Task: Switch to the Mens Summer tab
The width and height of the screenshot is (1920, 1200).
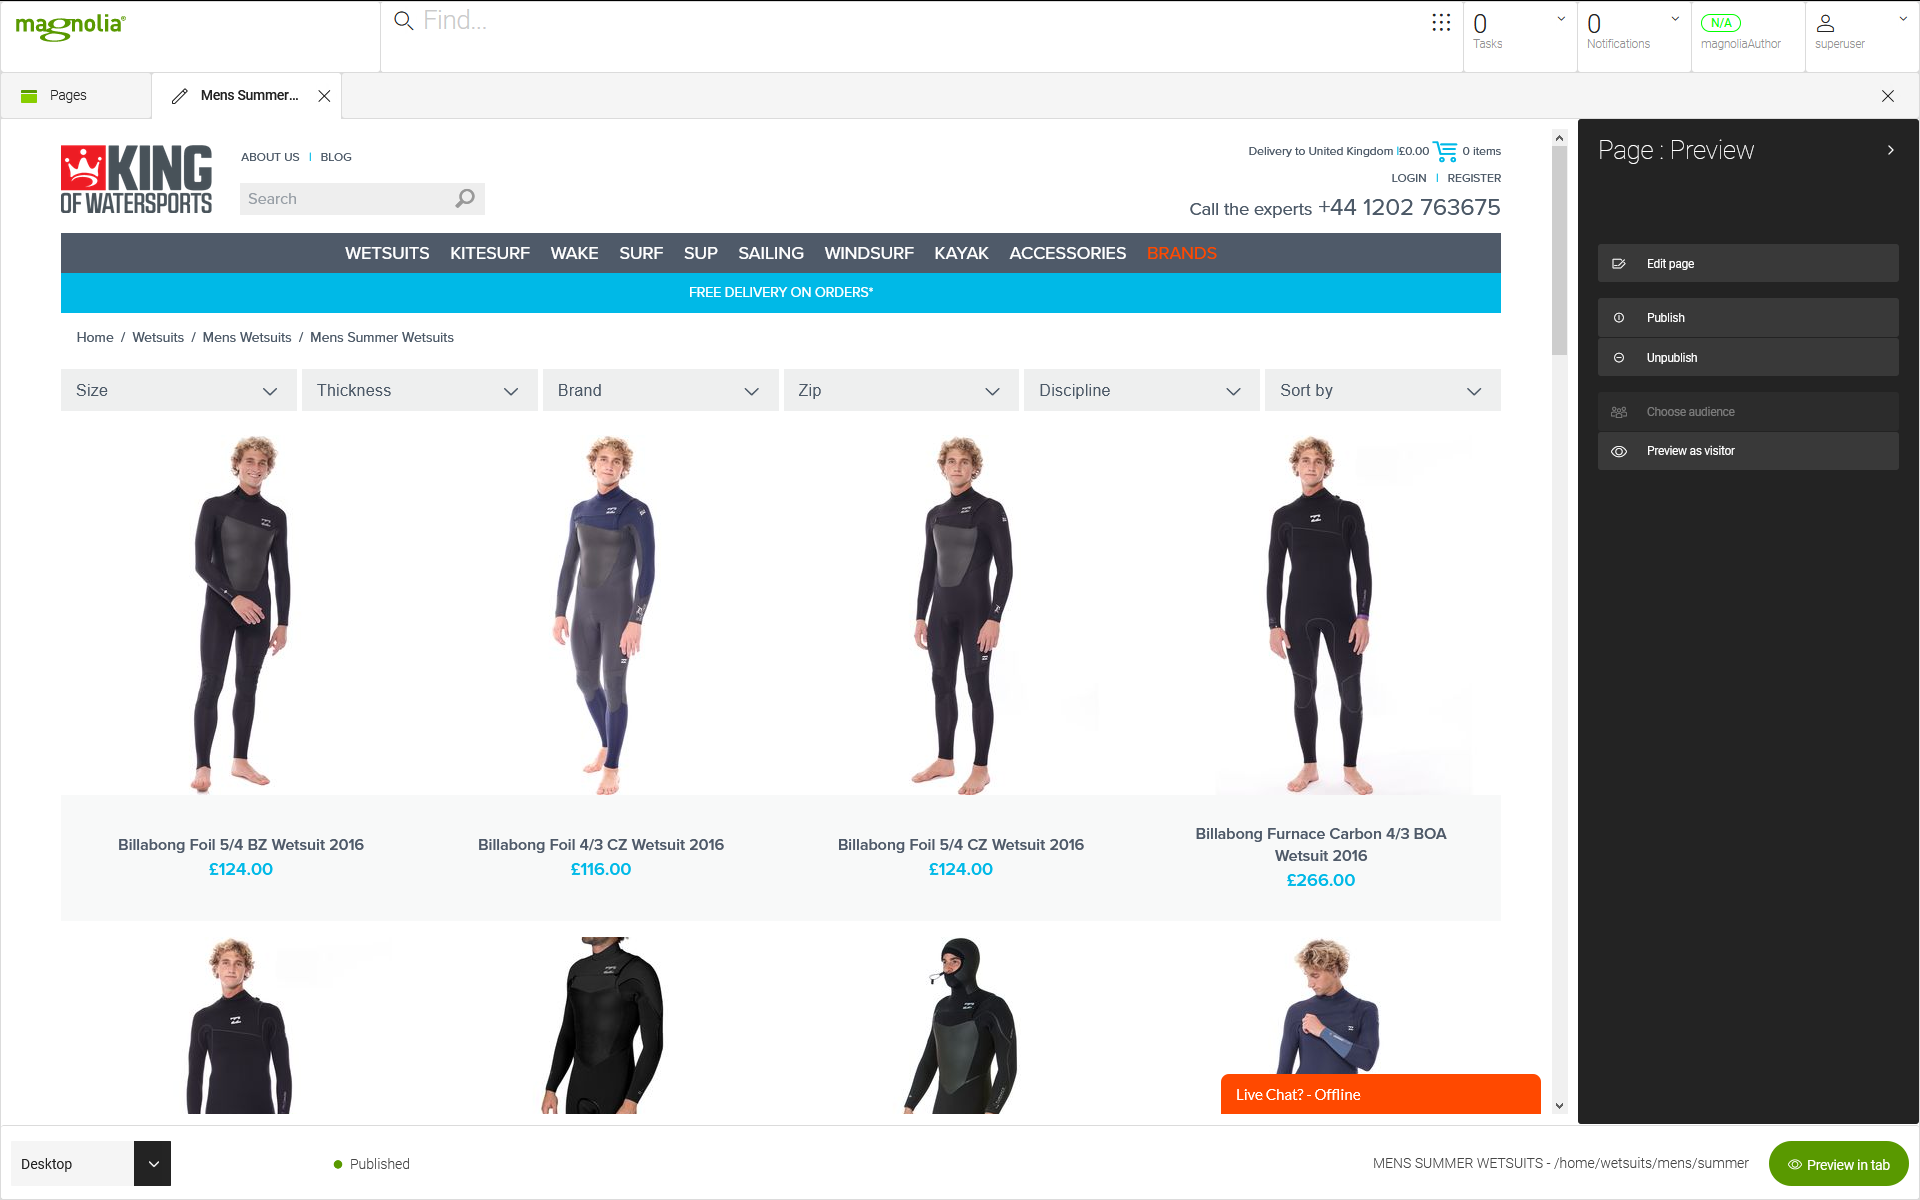Action: pyautogui.click(x=248, y=95)
